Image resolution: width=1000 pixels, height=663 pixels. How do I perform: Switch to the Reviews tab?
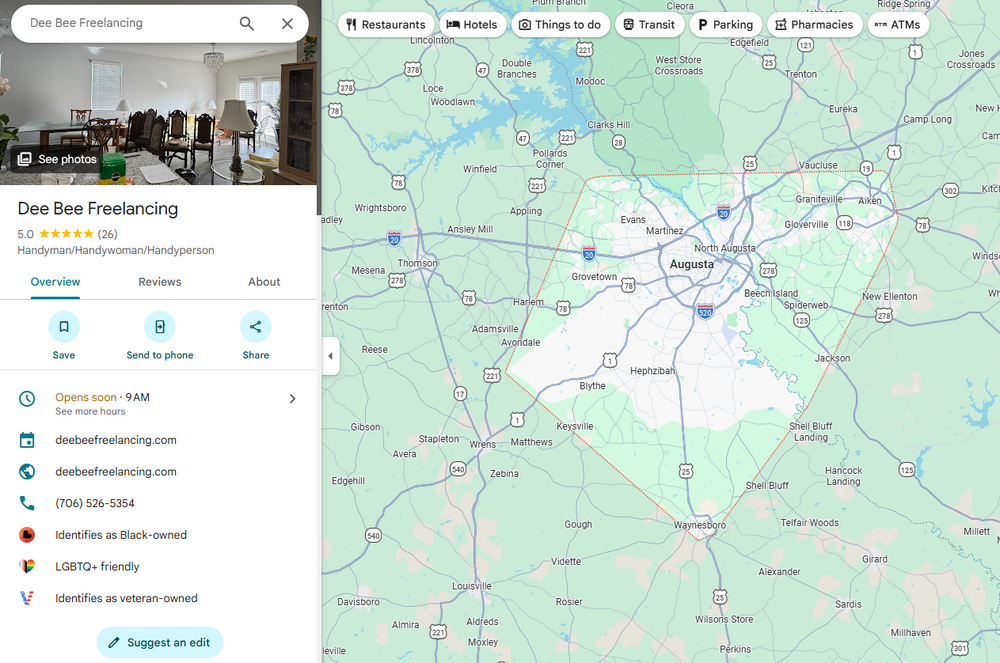click(159, 282)
